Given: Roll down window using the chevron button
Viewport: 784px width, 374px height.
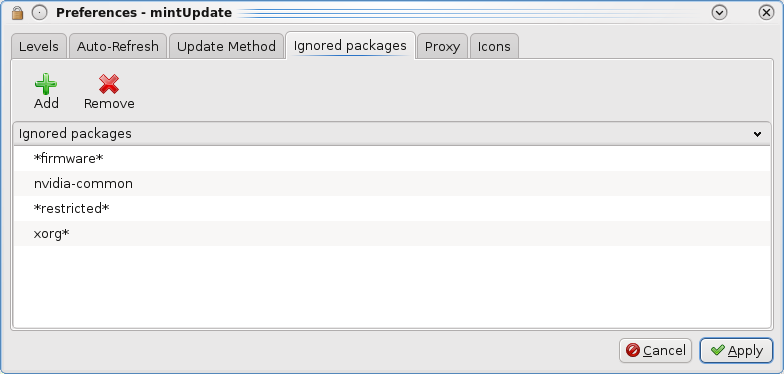Looking at the screenshot, I should [x=719, y=13].
